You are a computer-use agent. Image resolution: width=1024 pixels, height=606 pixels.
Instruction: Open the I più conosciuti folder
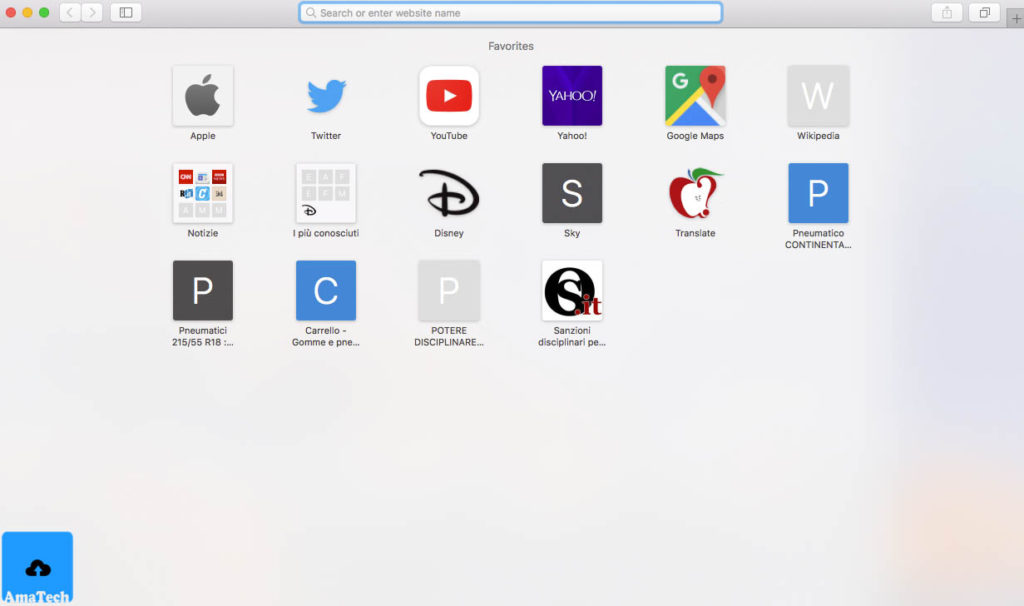click(x=326, y=193)
